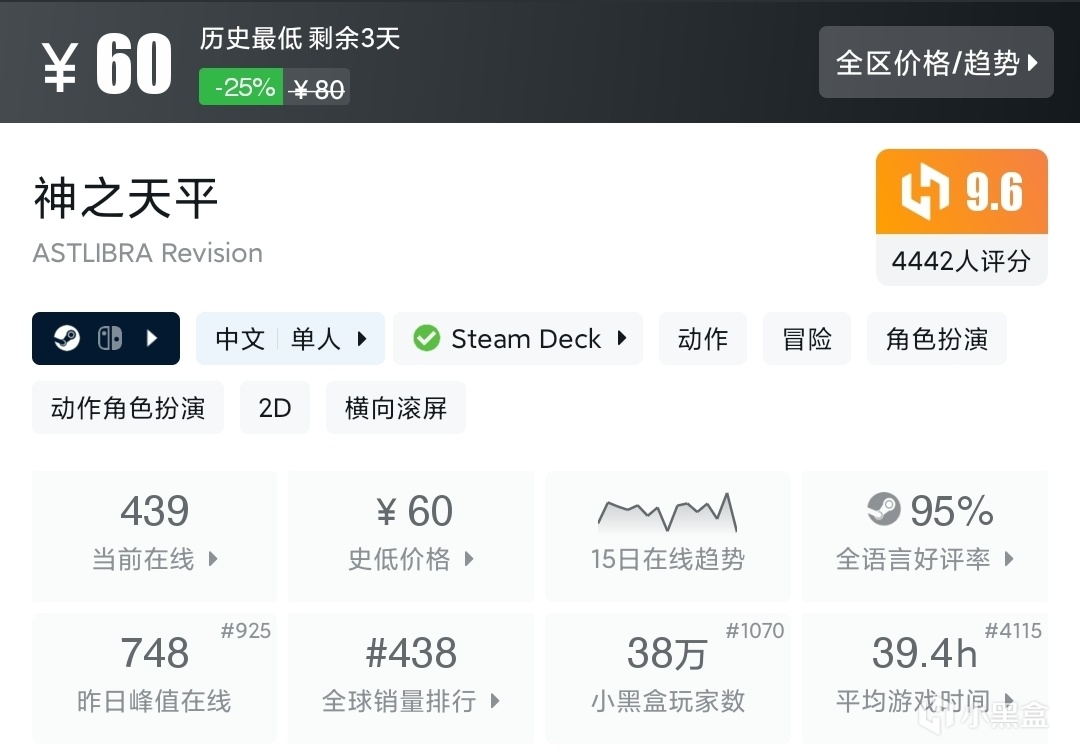This screenshot has height=754, width=1080.
Task: Click the green Steam Deck verified checkmark
Action: (427, 339)
